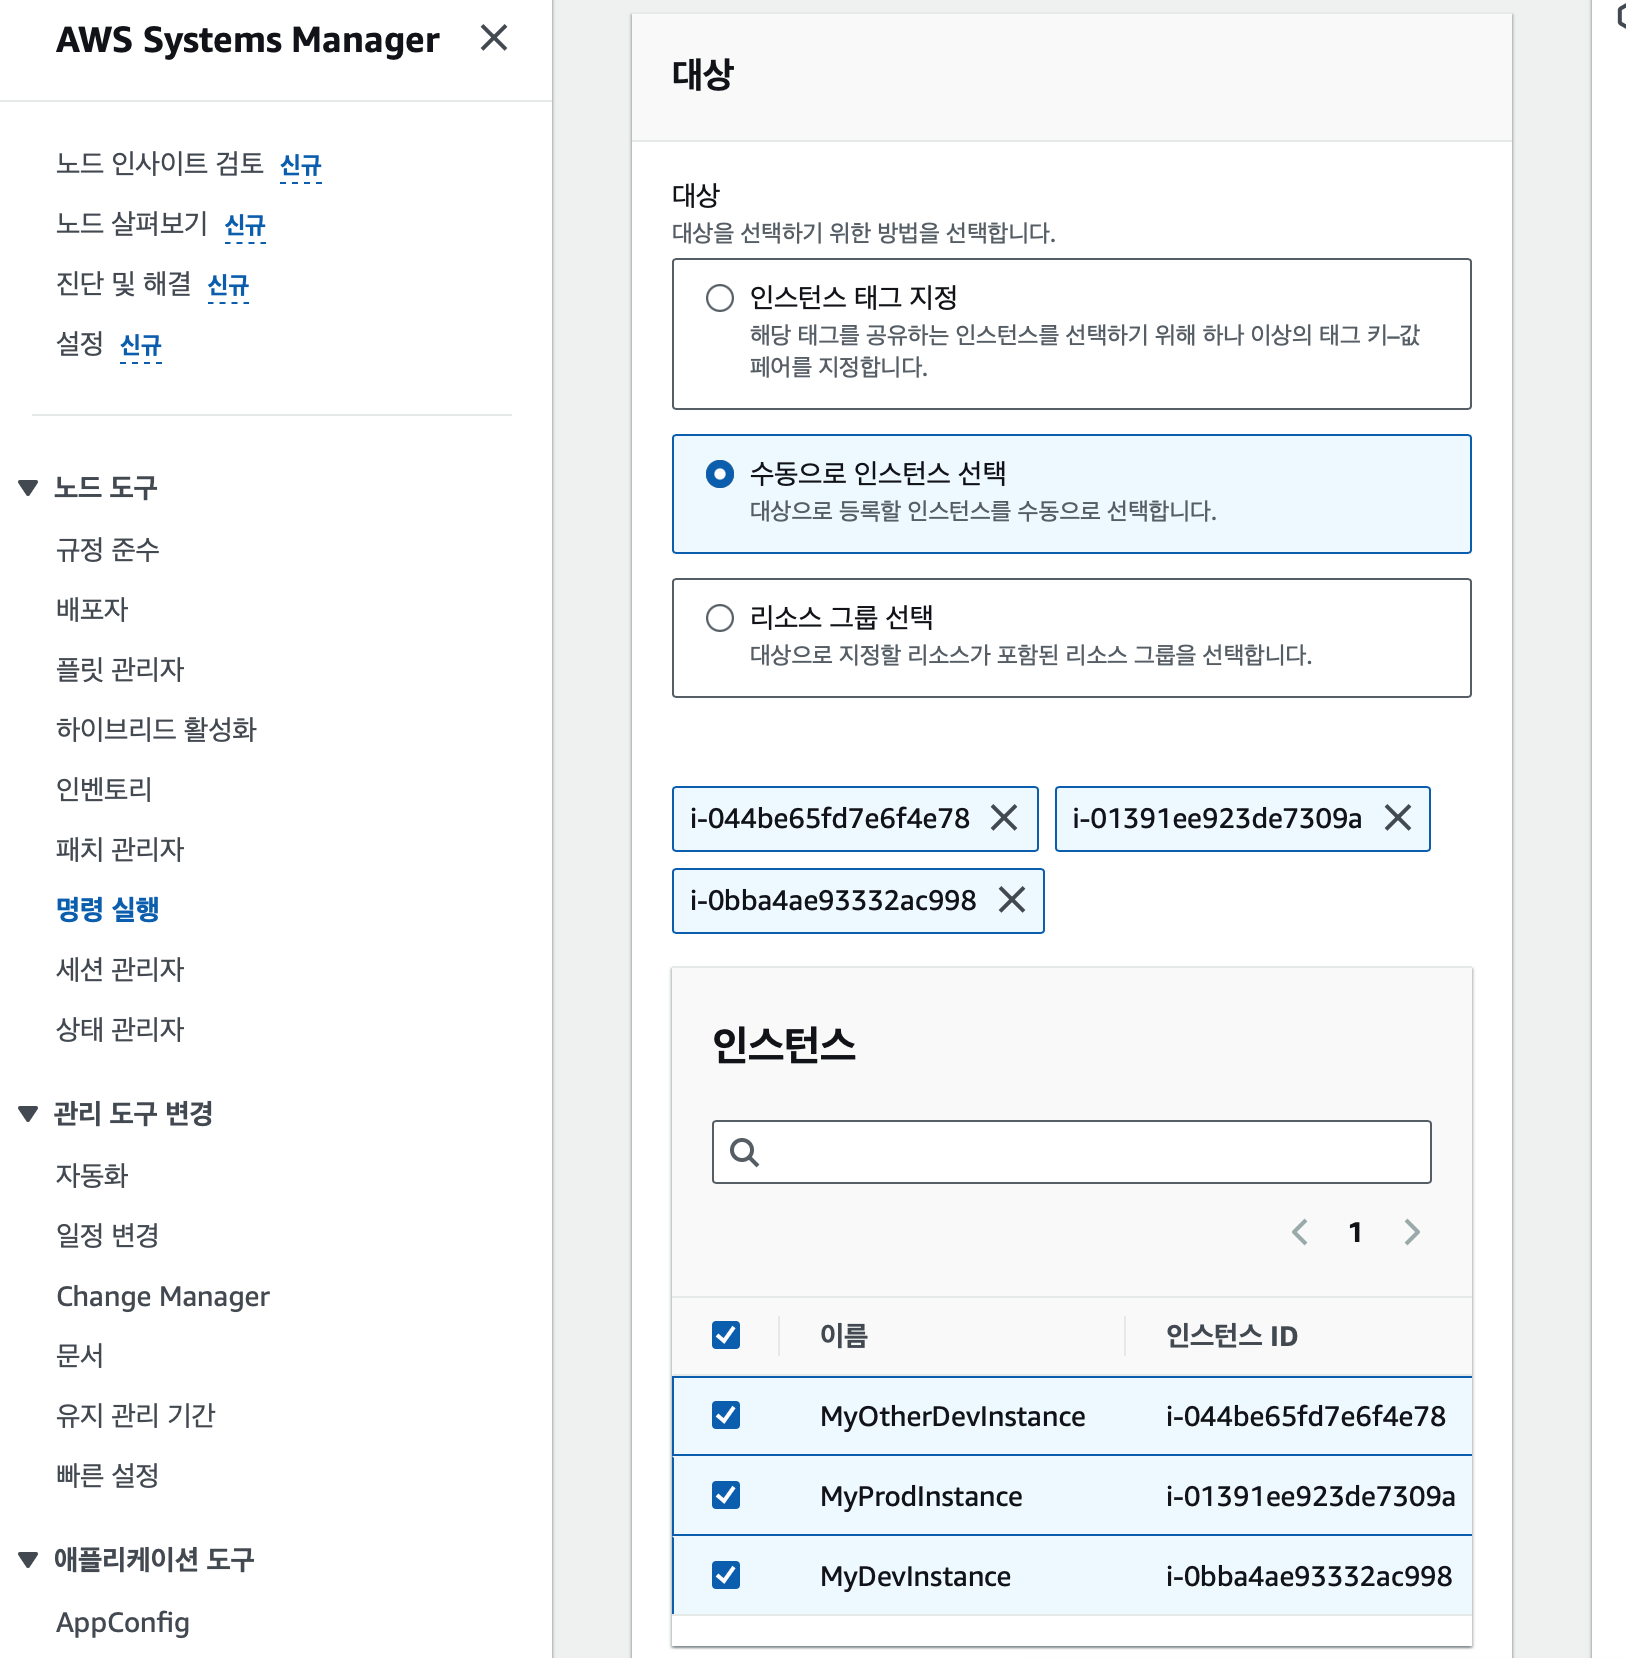
Task: Open 유지 관리 기간 in sidebar
Action: coord(136,1415)
